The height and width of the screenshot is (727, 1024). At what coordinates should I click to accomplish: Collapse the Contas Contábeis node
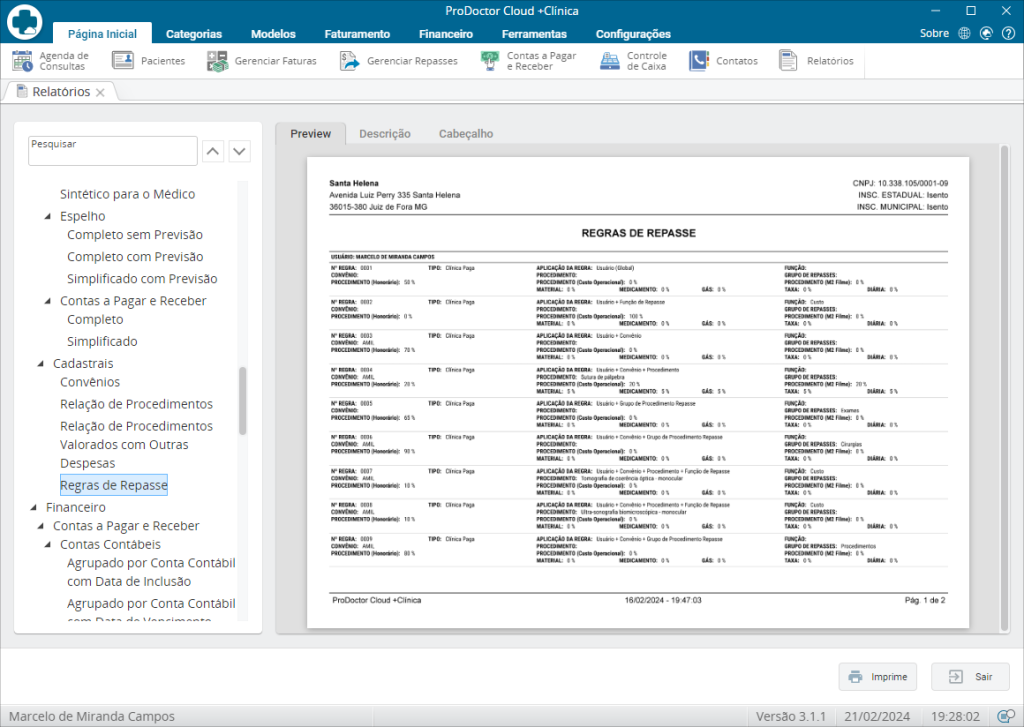click(48, 545)
